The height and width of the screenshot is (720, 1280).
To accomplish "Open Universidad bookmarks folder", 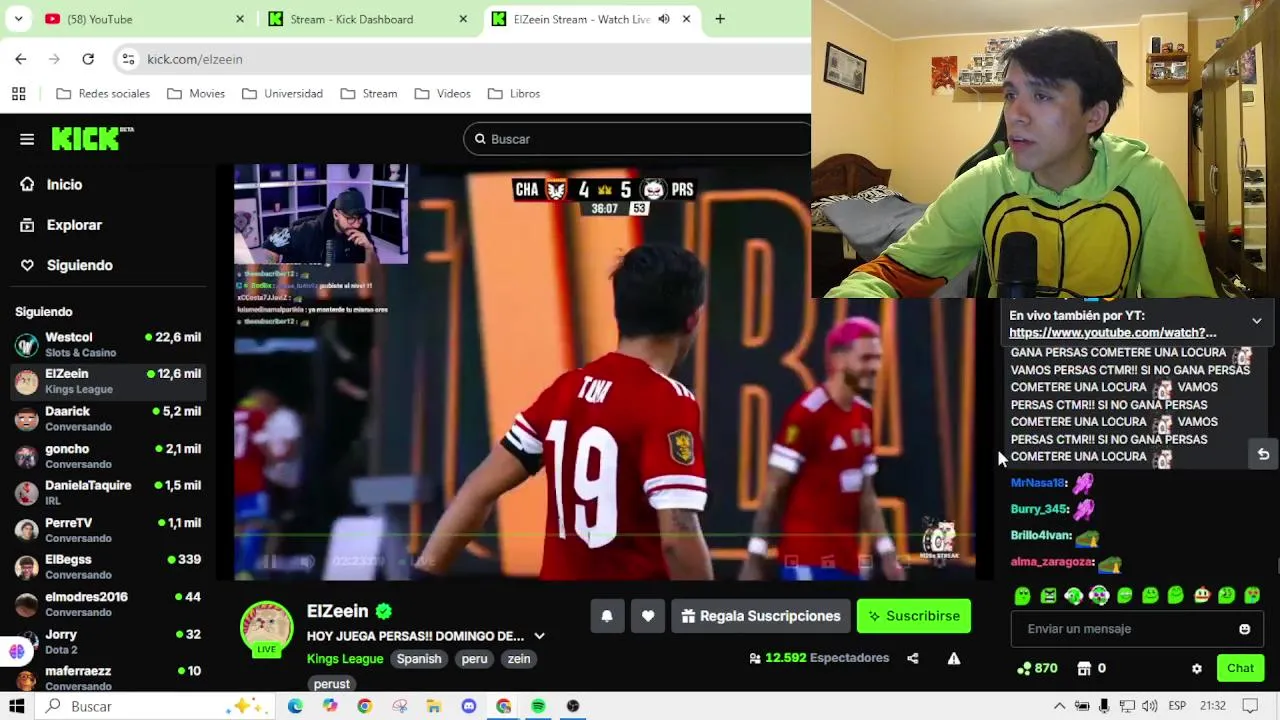I will click(x=282, y=94).
